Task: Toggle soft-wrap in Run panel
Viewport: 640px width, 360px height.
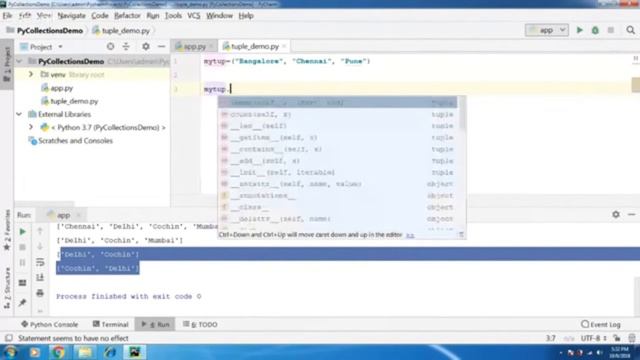Action: tap(40, 262)
